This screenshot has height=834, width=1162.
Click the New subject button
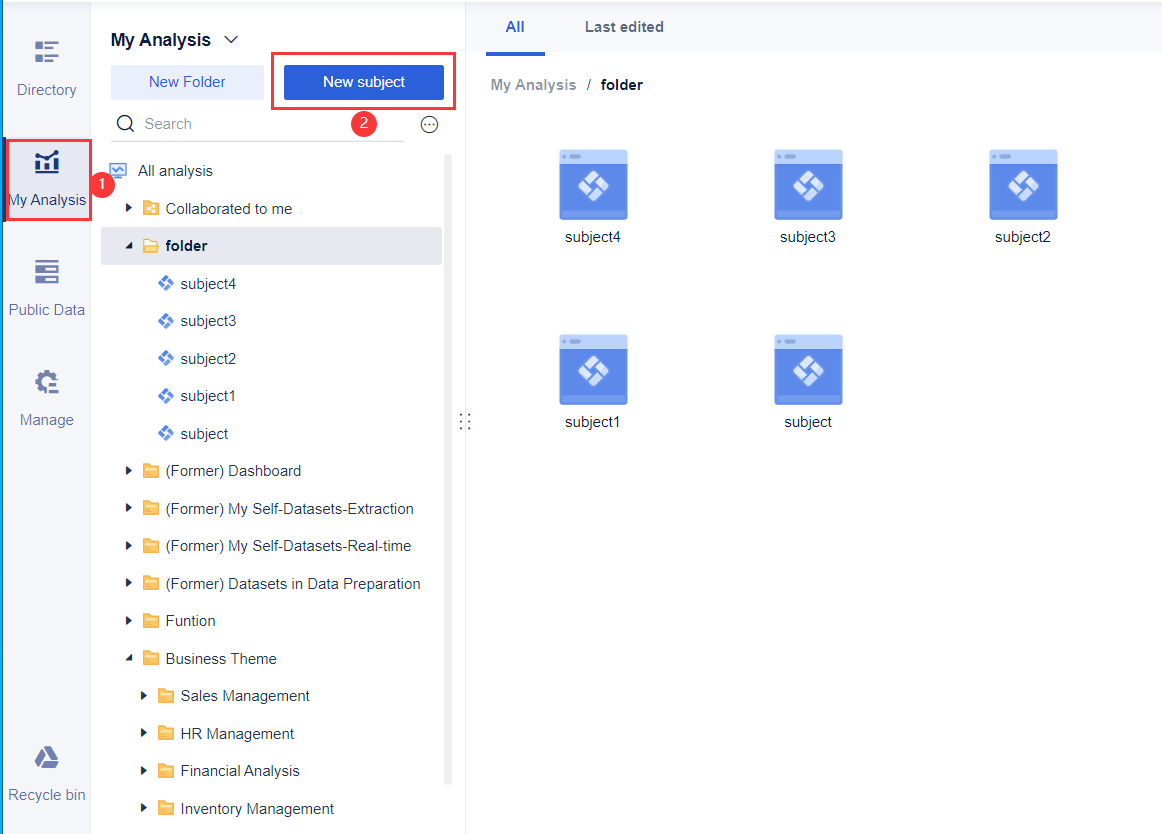coord(363,82)
